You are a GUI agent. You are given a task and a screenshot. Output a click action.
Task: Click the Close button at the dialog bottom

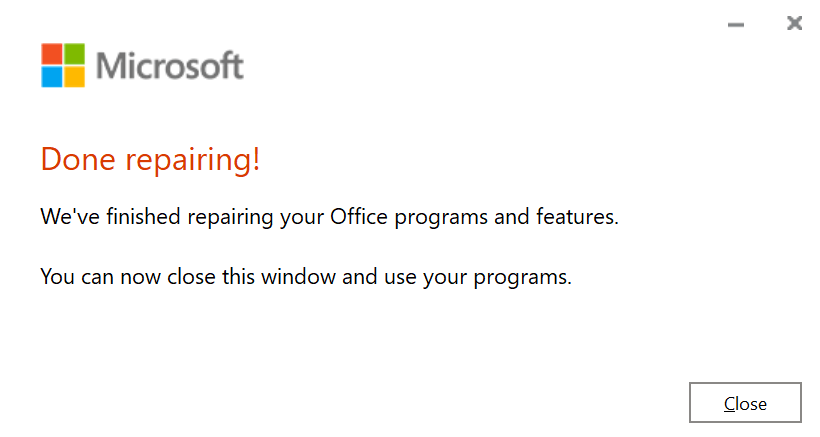[745, 403]
